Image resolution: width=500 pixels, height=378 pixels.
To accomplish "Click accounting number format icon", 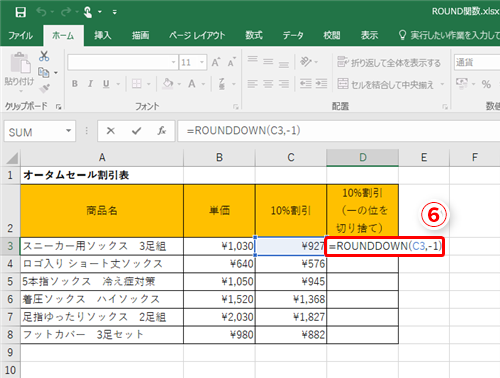I will coord(462,84).
